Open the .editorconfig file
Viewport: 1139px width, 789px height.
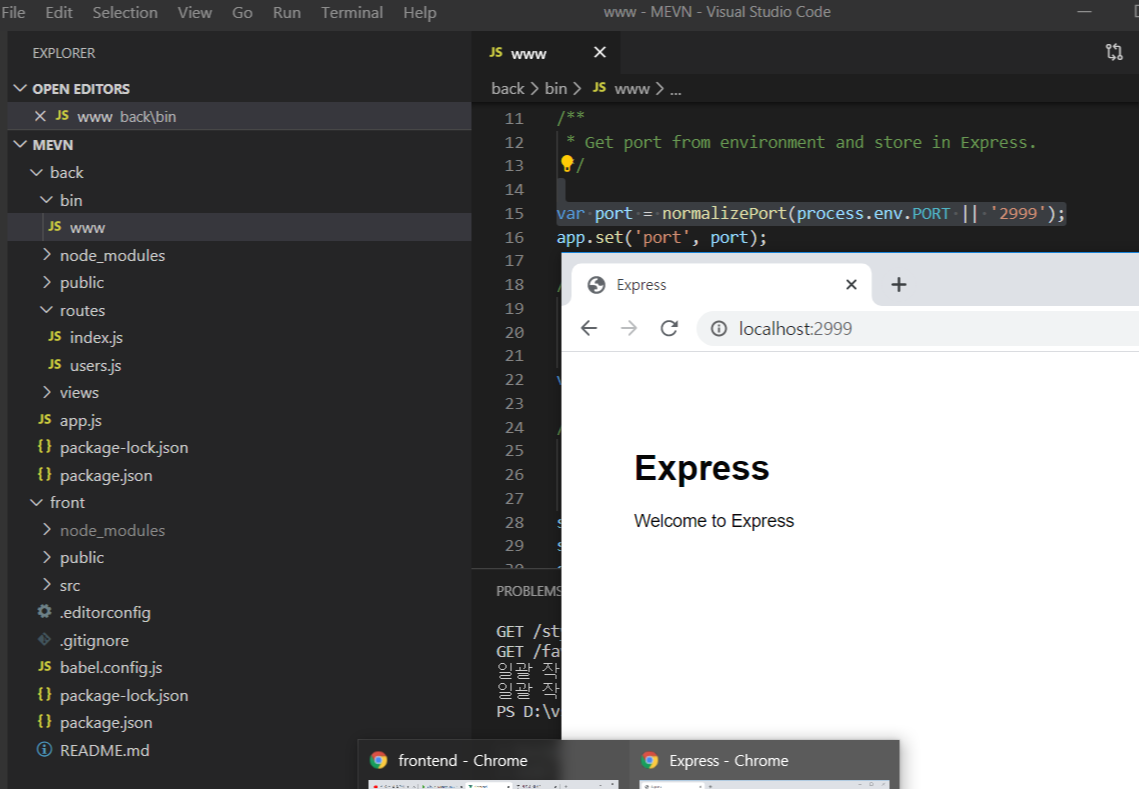tap(239, 612)
